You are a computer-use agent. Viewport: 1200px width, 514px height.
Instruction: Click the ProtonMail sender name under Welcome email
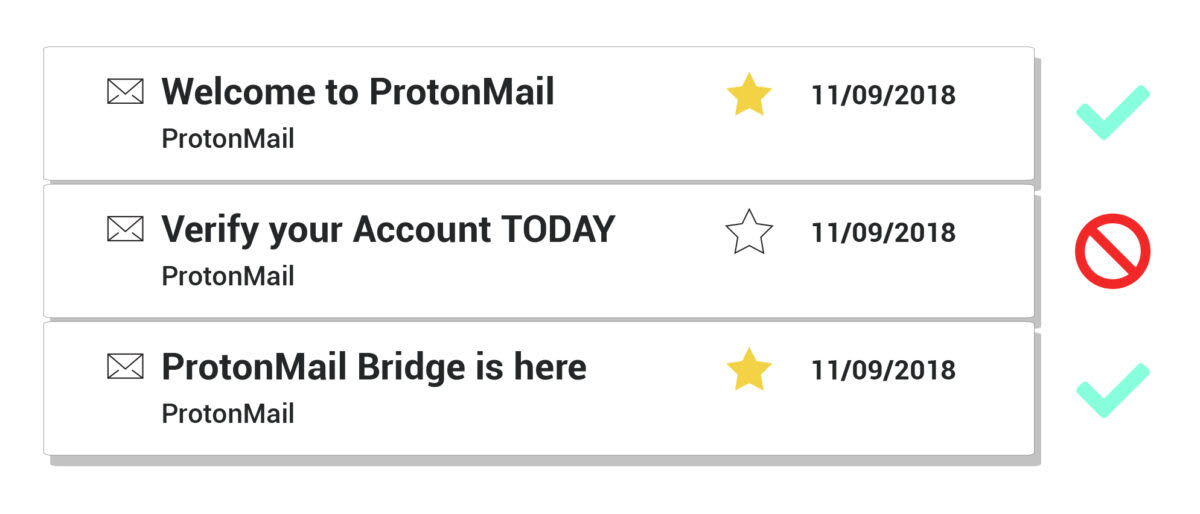click(228, 139)
